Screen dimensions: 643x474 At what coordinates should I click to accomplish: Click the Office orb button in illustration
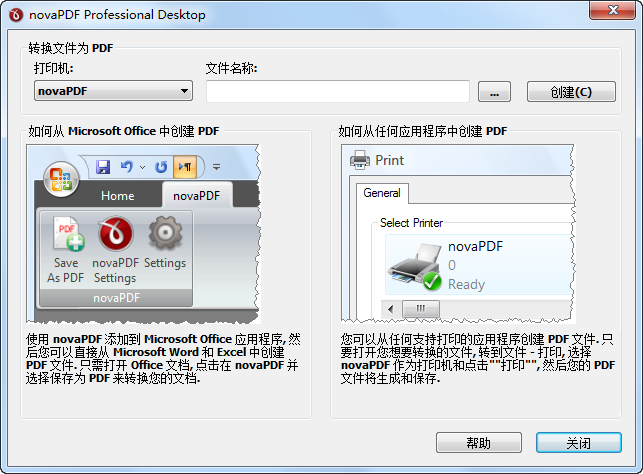pos(62,180)
